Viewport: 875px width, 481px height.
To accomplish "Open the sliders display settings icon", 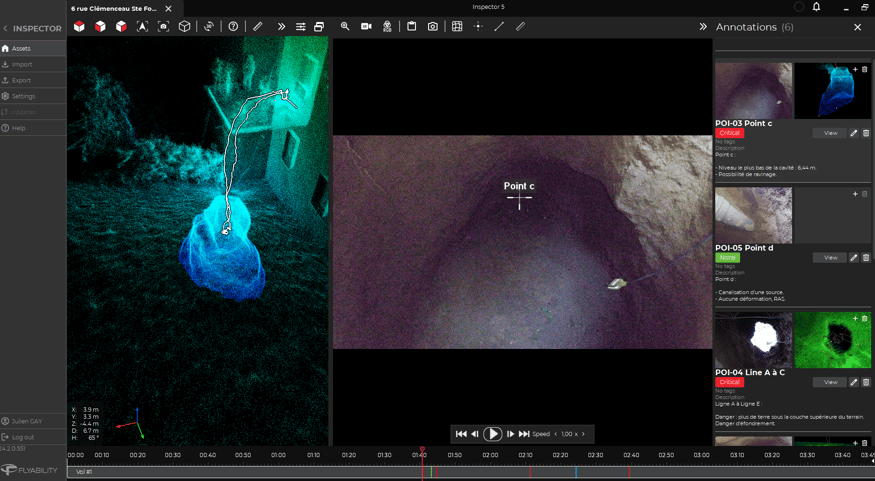I will click(x=301, y=26).
